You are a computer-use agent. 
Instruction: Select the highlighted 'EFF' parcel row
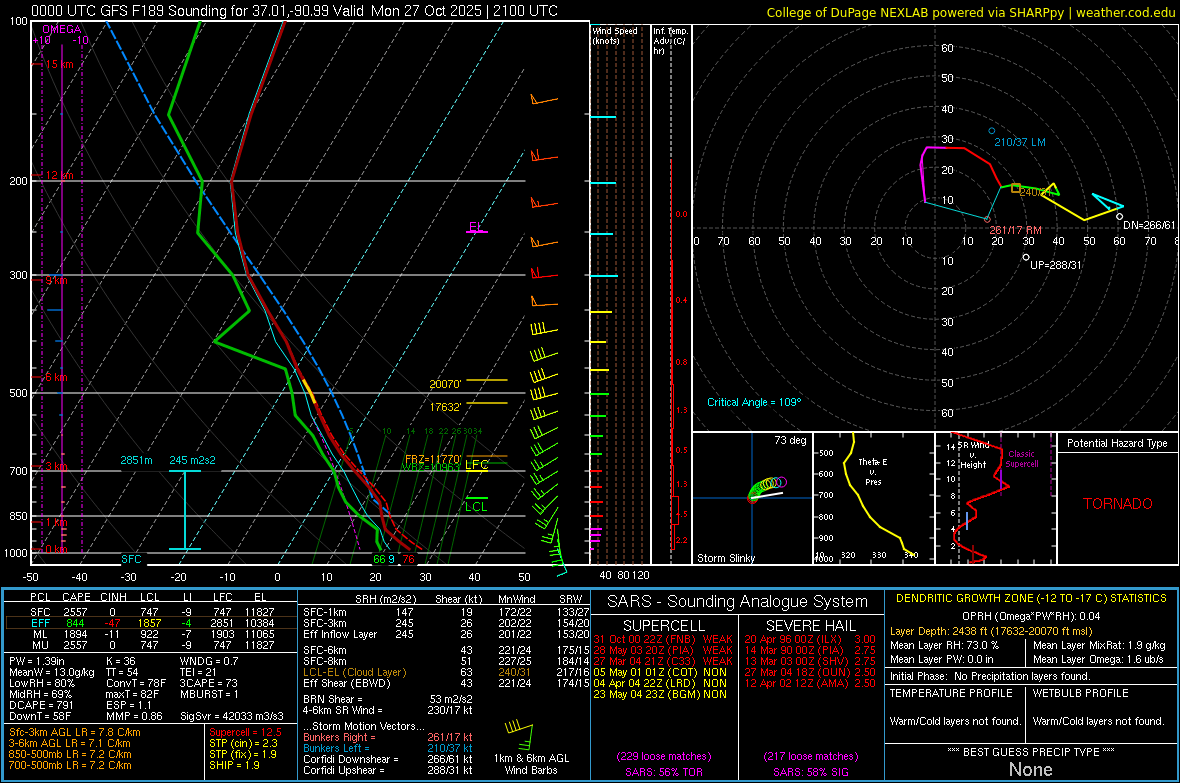[151, 623]
